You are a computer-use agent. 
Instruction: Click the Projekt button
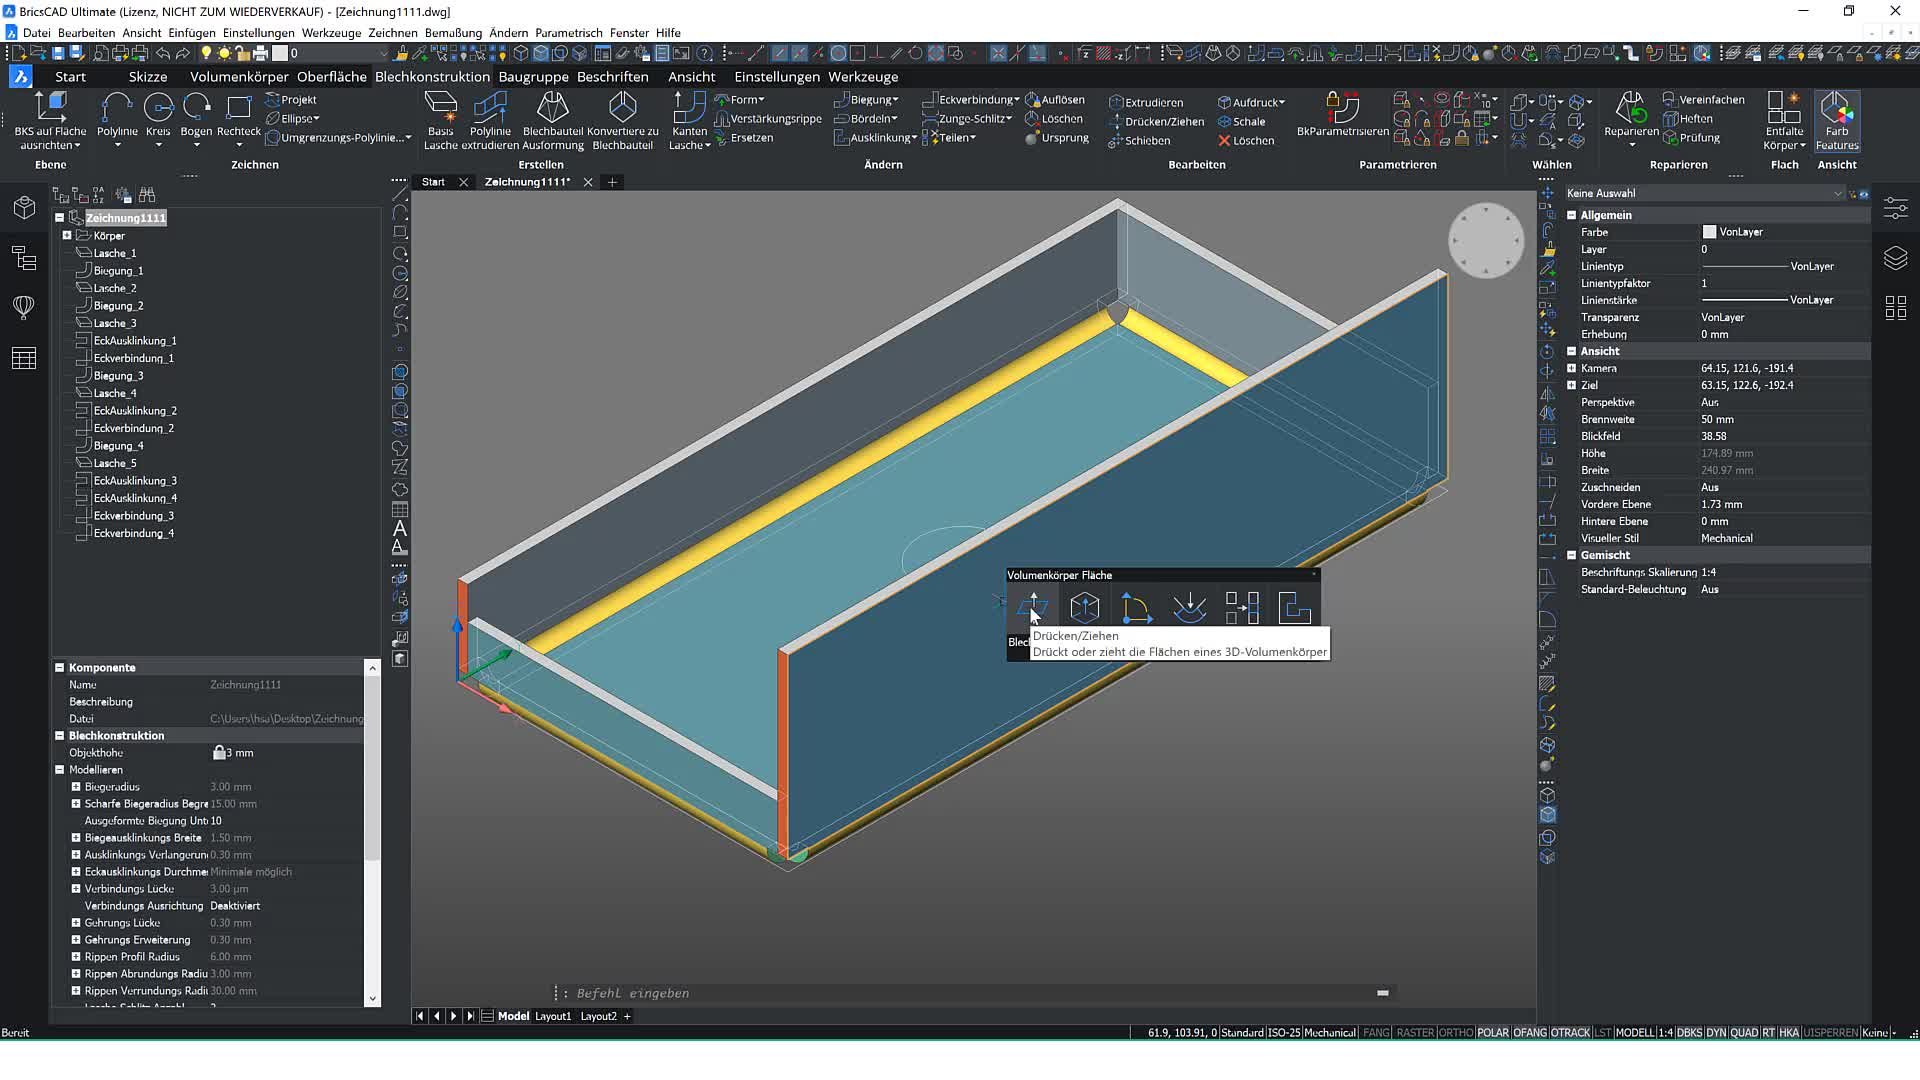(x=291, y=100)
